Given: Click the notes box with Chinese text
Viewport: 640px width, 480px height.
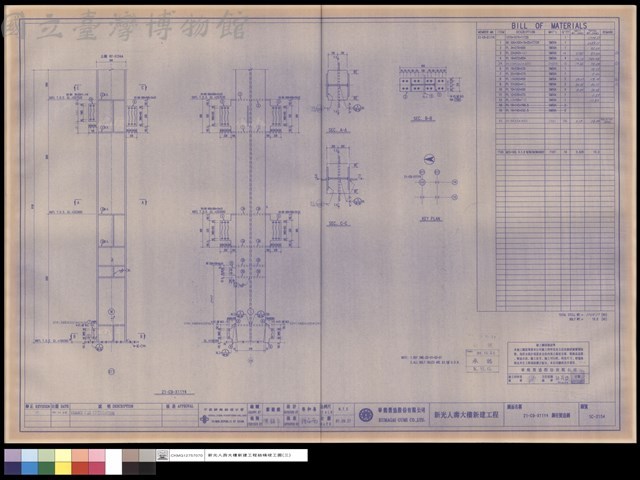Looking at the screenshot, I should tap(548, 362).
